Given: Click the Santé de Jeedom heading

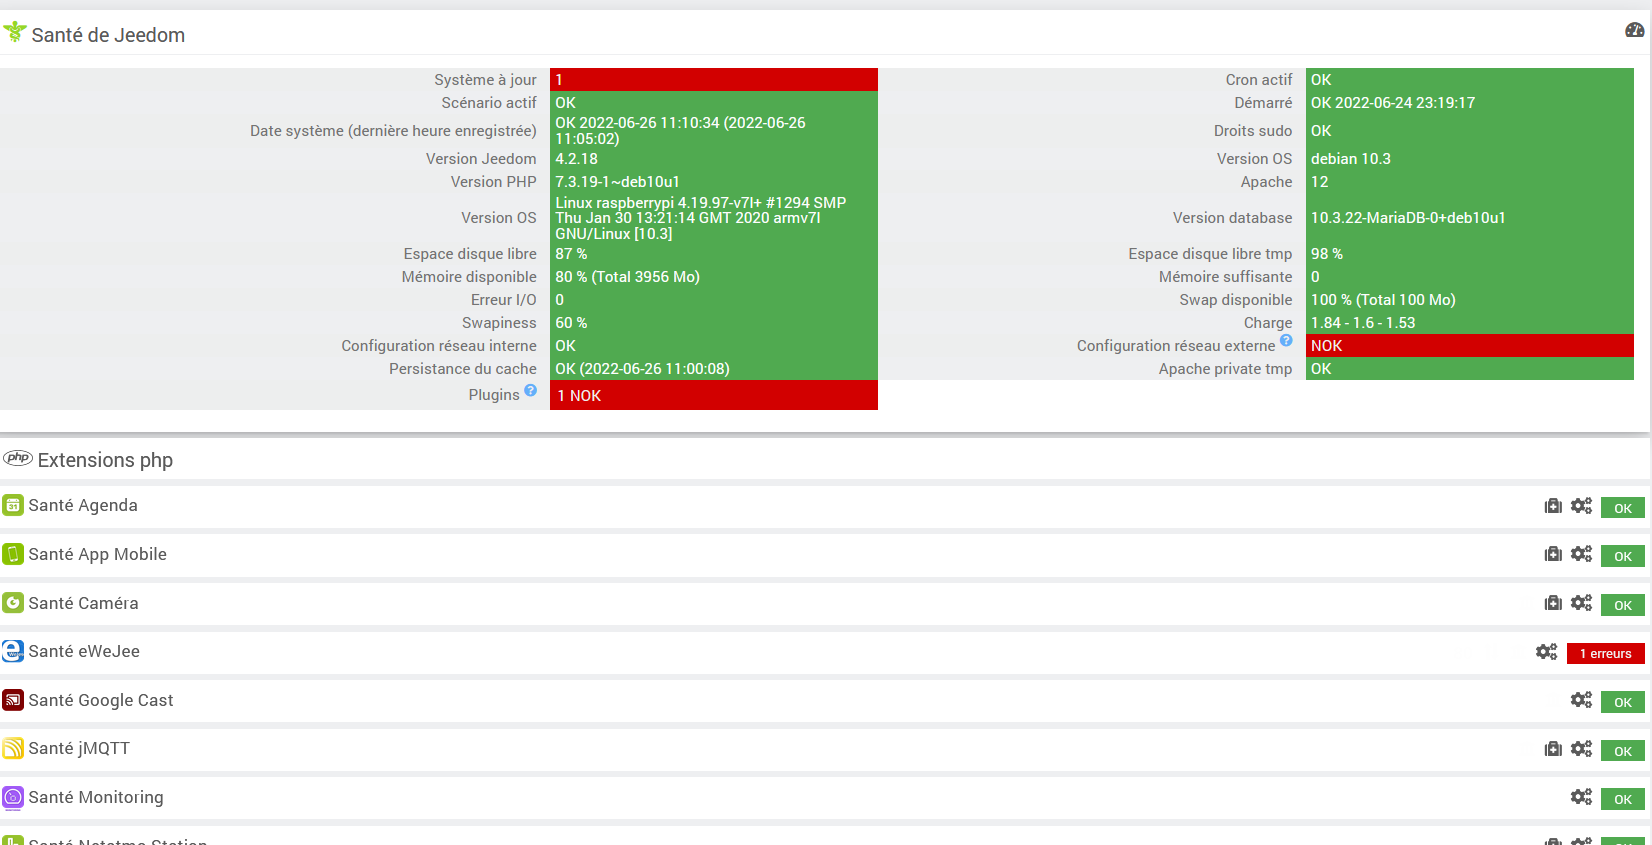Looking at the screenshot, I should pyautogui.click(x=108, y=35).
